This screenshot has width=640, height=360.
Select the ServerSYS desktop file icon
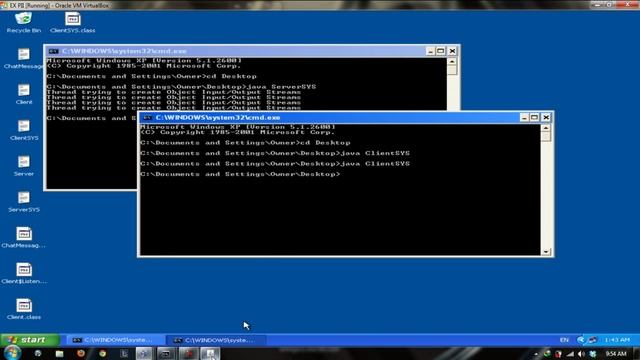point(24,202)
